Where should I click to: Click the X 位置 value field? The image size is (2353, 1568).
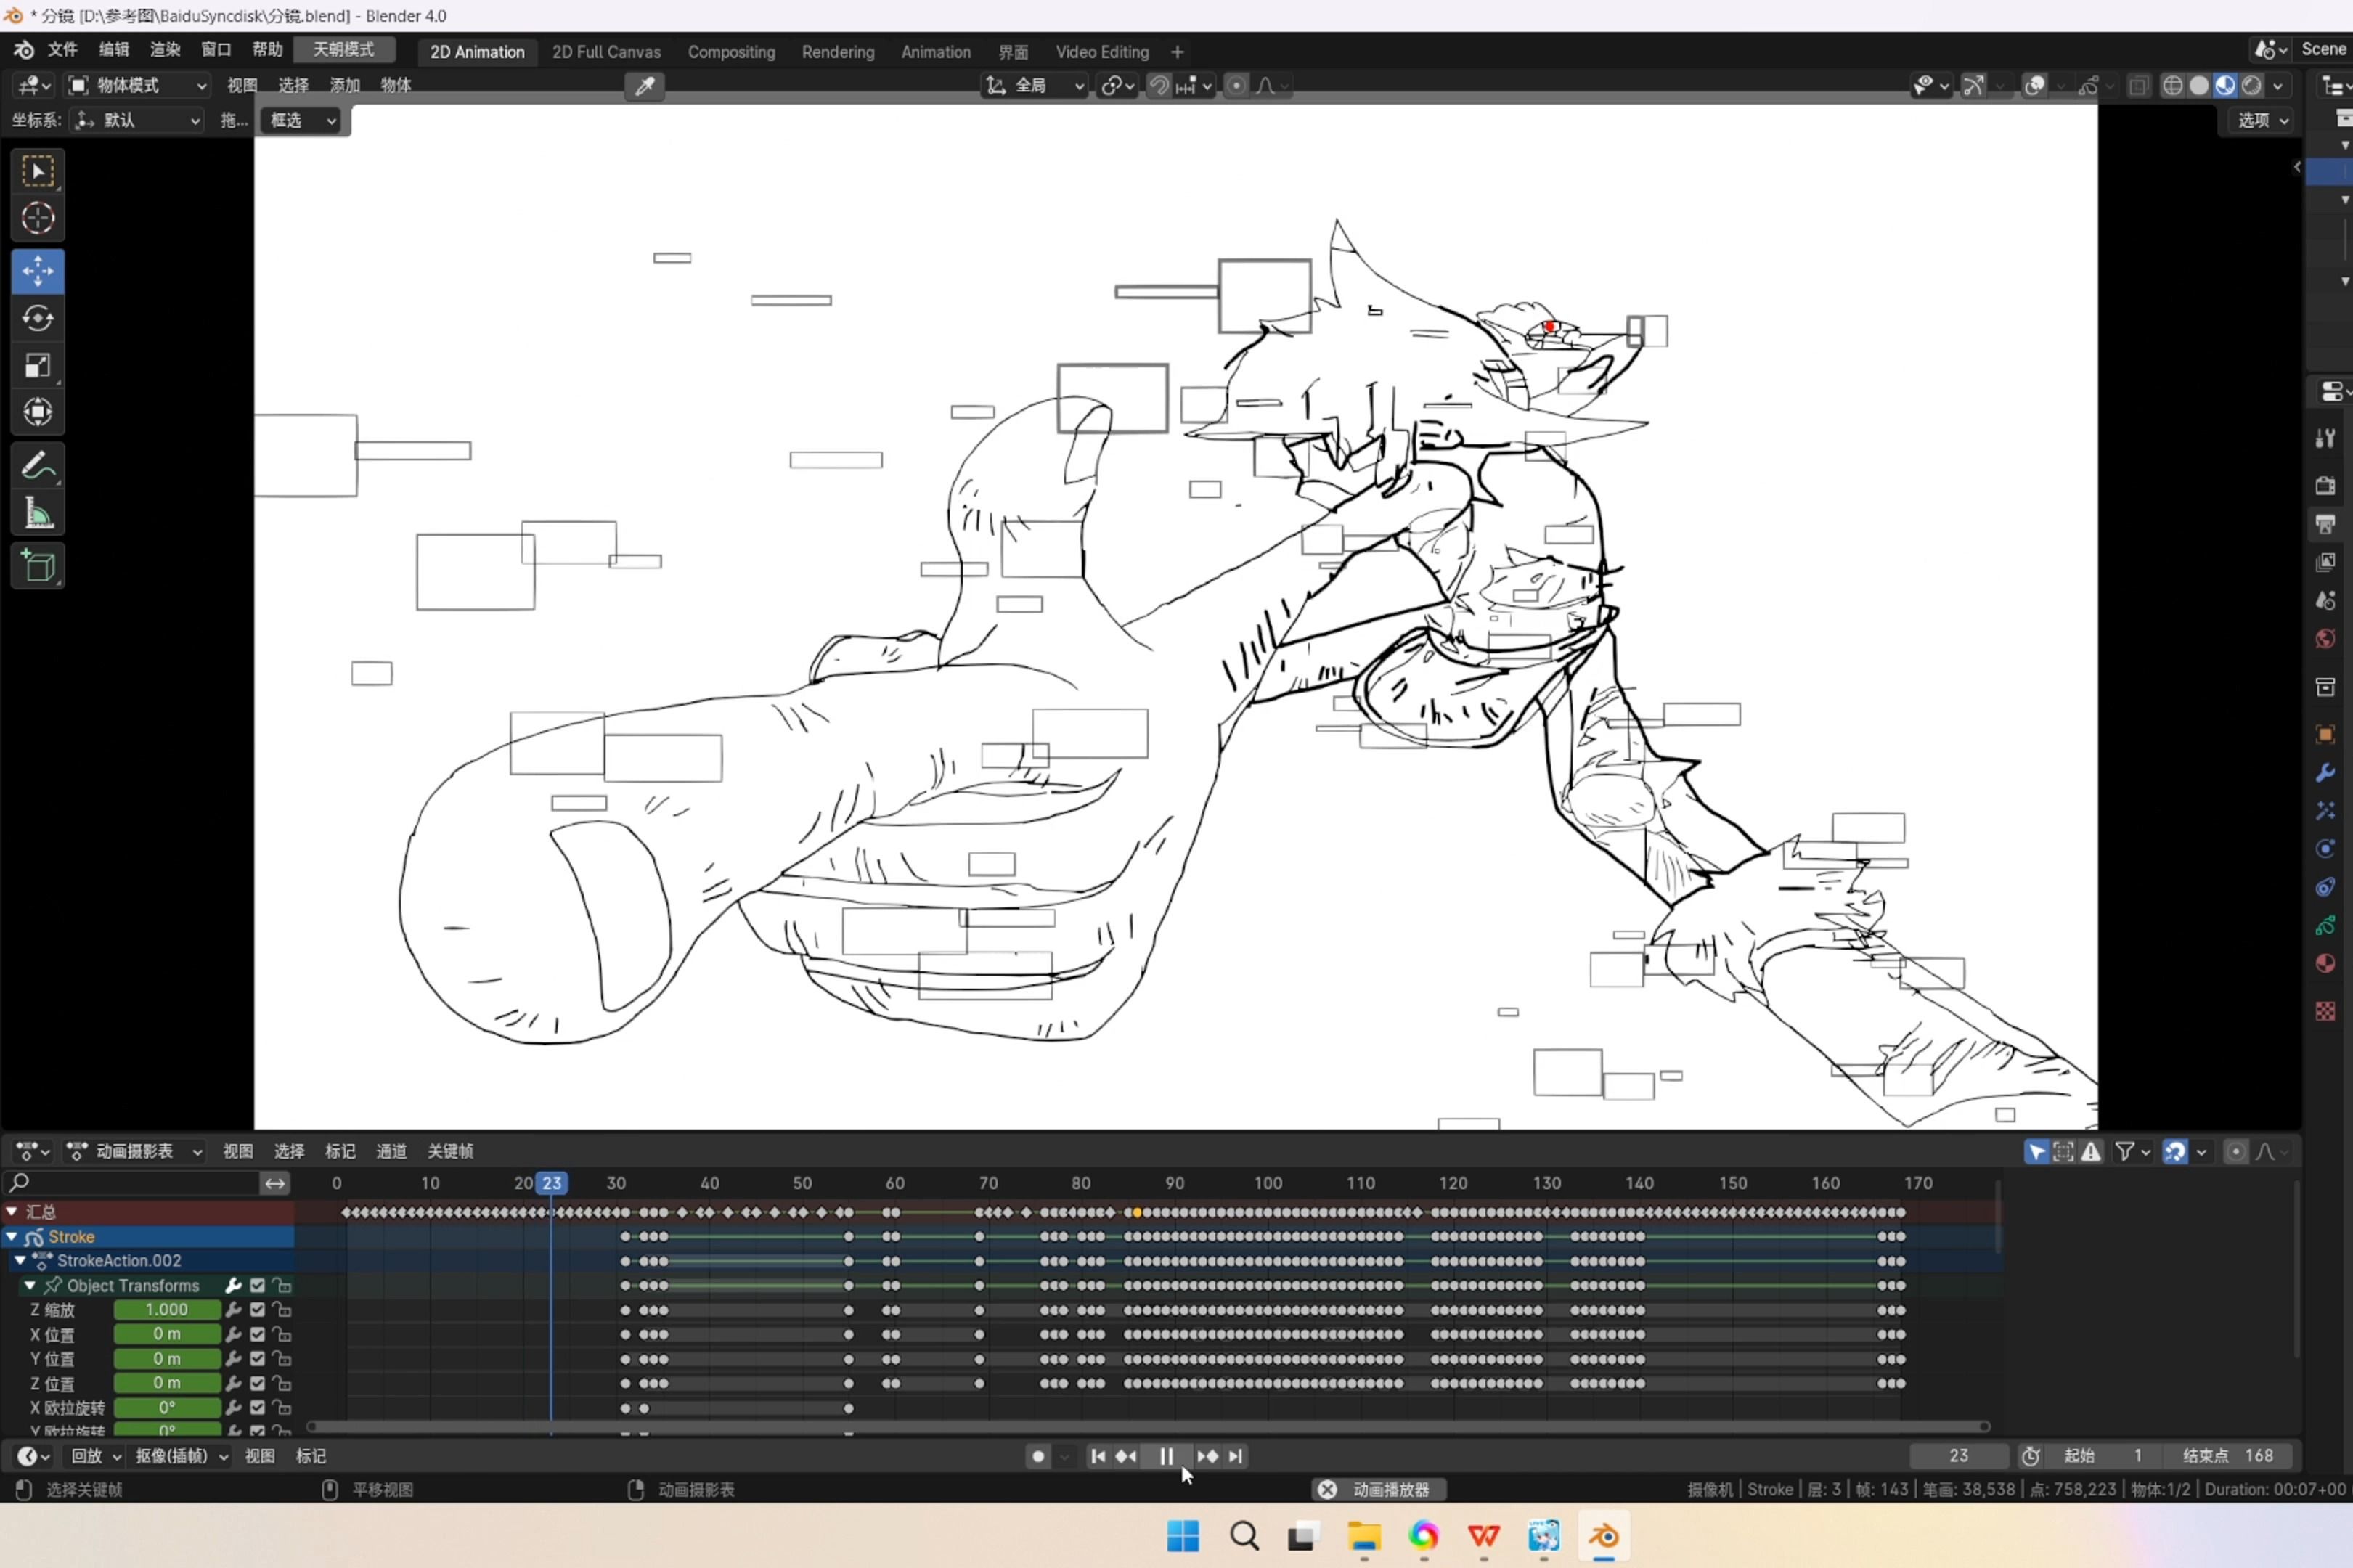167,1334
